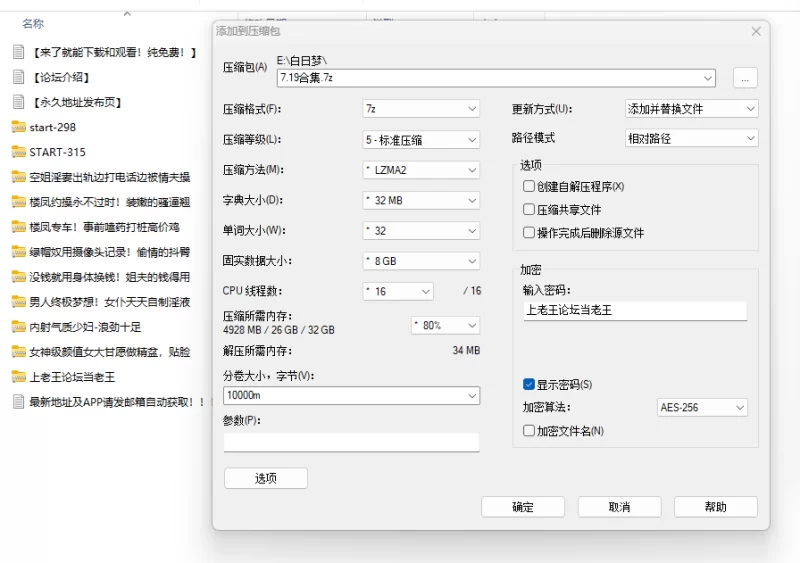
Task: Close the 添加到压缩包 dialog
Action: click(x=756, y=31)
